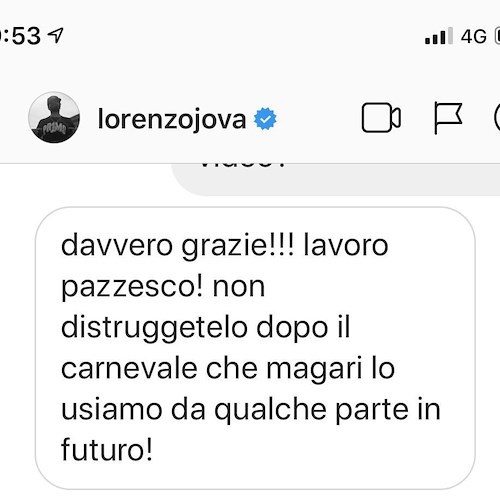The height and width of the screenshot is (500, 500).
Task: Select the "davvero grazie!!!" message bubble
Action: 255,348
